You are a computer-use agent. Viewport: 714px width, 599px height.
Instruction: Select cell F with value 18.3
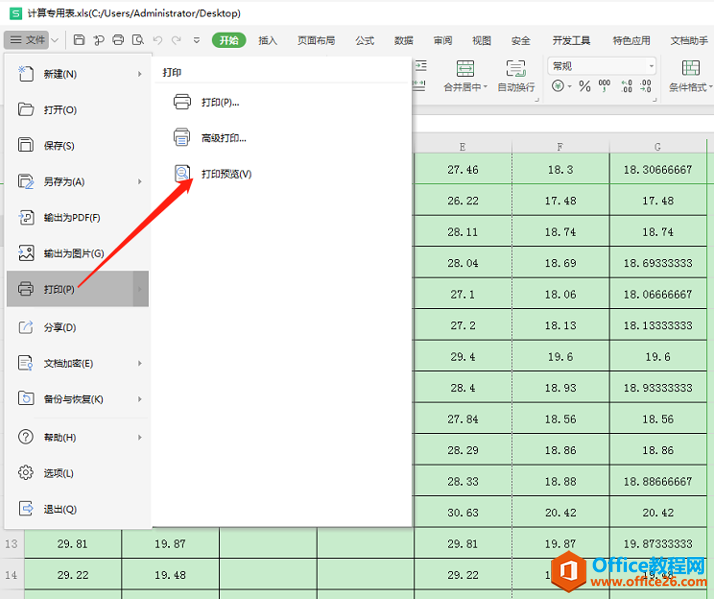561,169
